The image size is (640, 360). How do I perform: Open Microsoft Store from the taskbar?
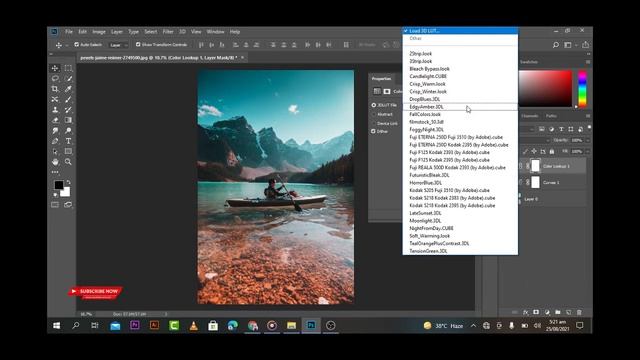coord(213,325)
